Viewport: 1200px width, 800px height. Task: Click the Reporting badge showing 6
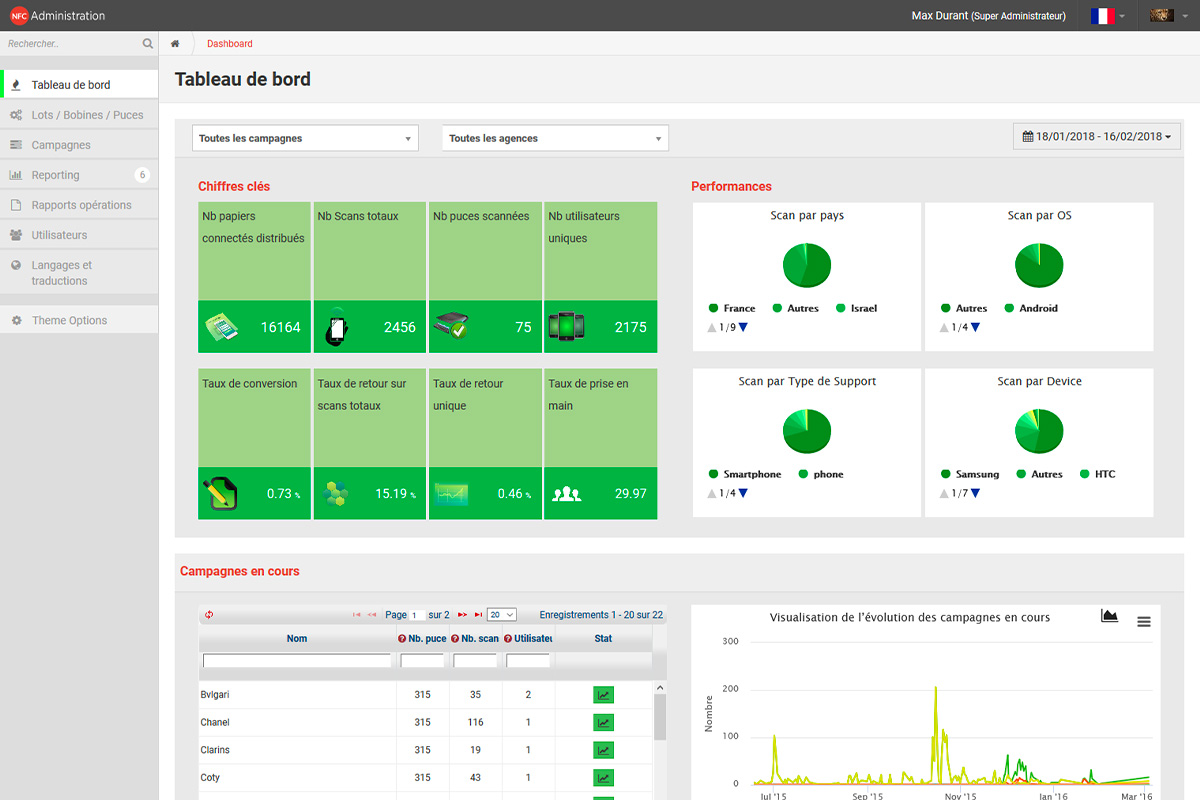(142, 175)
